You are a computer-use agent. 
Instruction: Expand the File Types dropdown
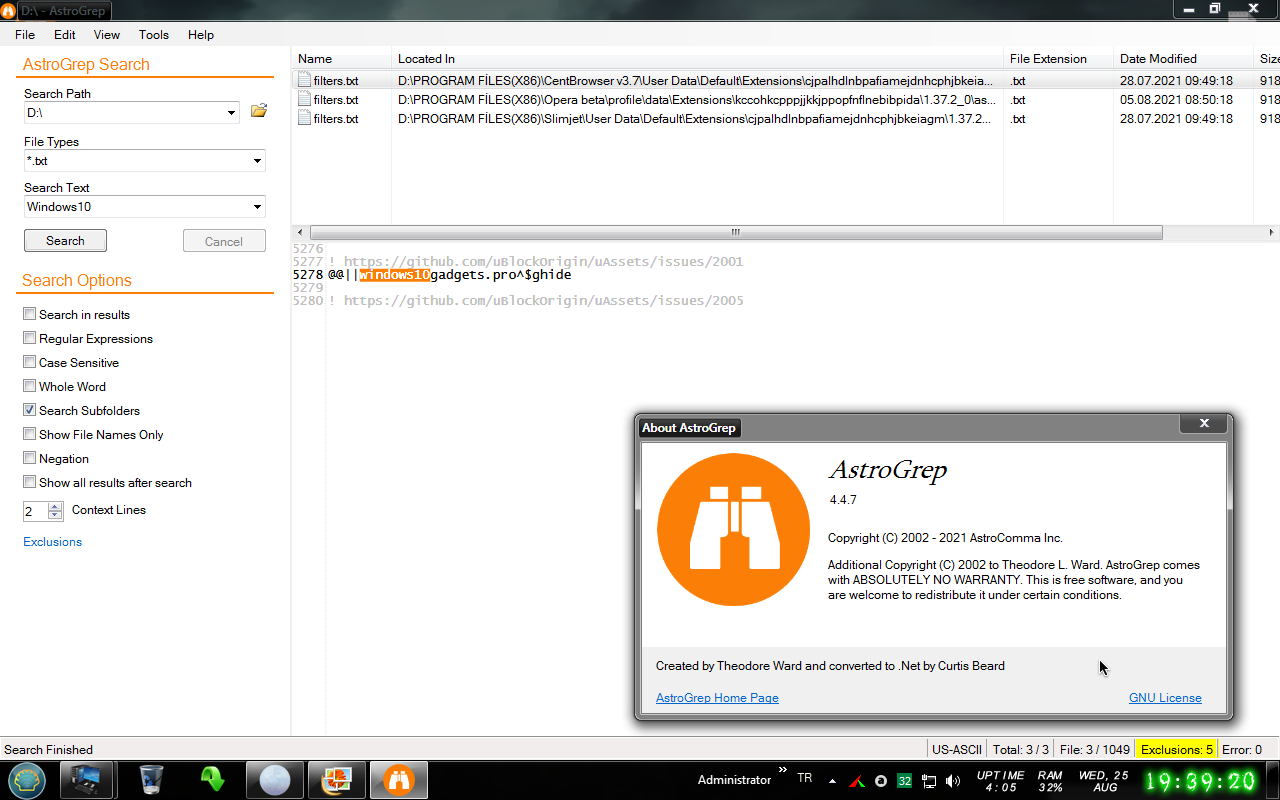258,161
